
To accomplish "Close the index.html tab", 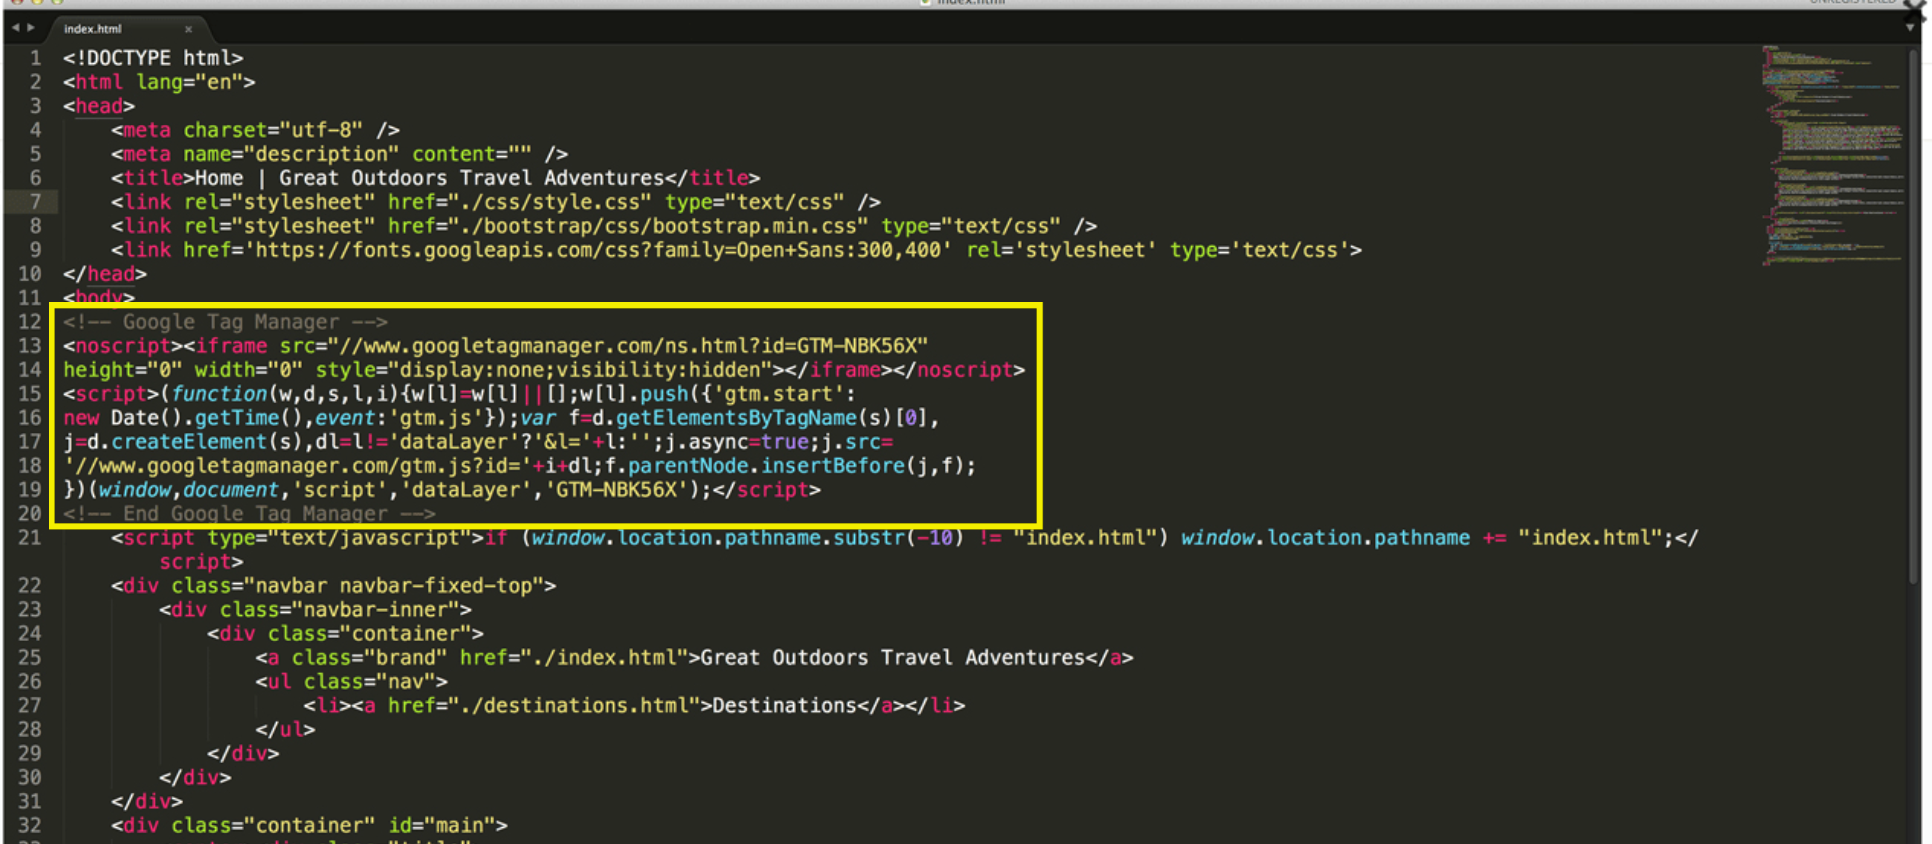I will pyautogui.click(x=188, y=29).
